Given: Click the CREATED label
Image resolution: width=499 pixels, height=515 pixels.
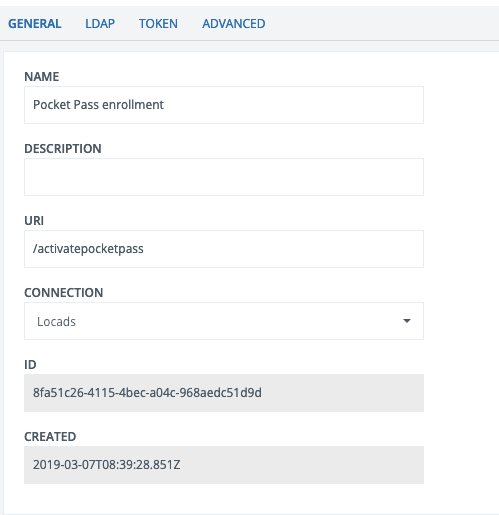Looking at the screenshot, I should click(x=50, y=437).
